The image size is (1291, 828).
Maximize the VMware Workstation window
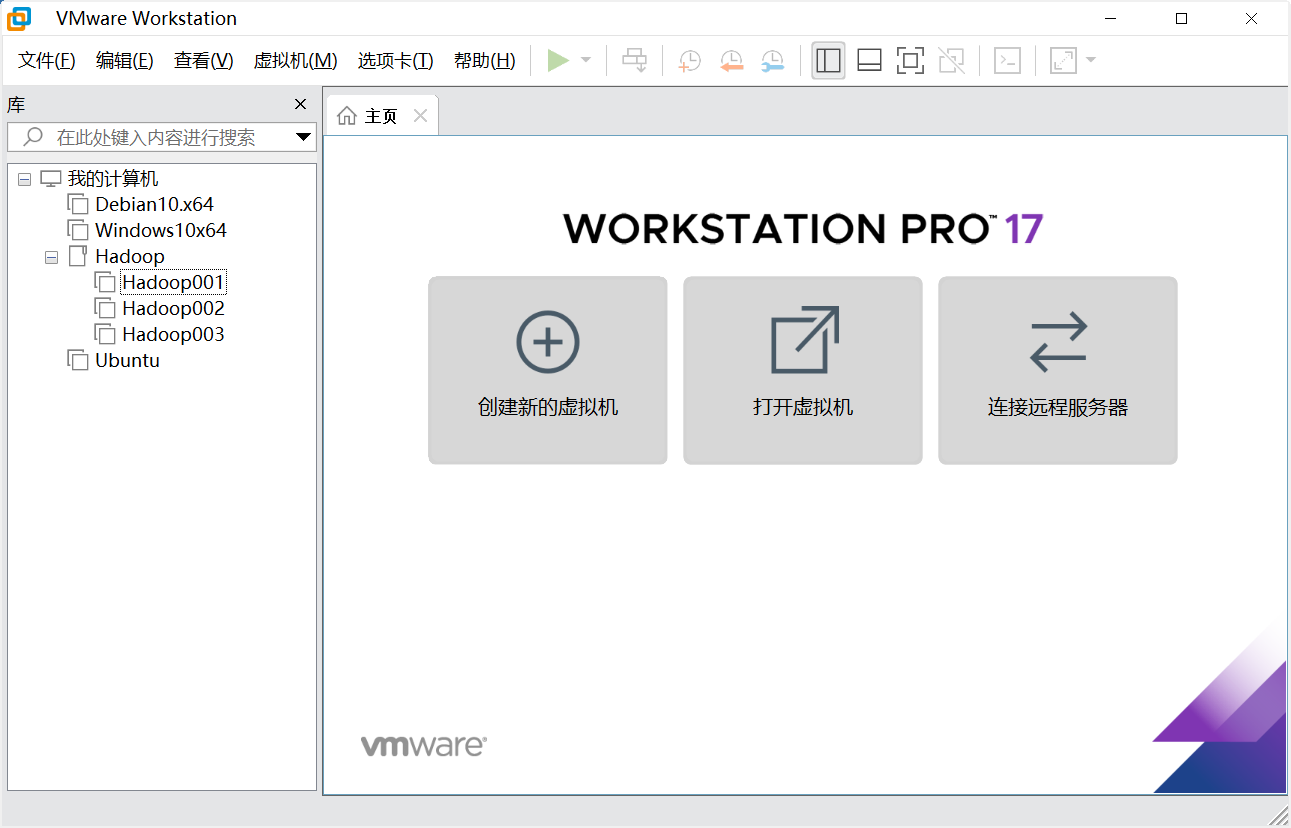(1181, 18)
